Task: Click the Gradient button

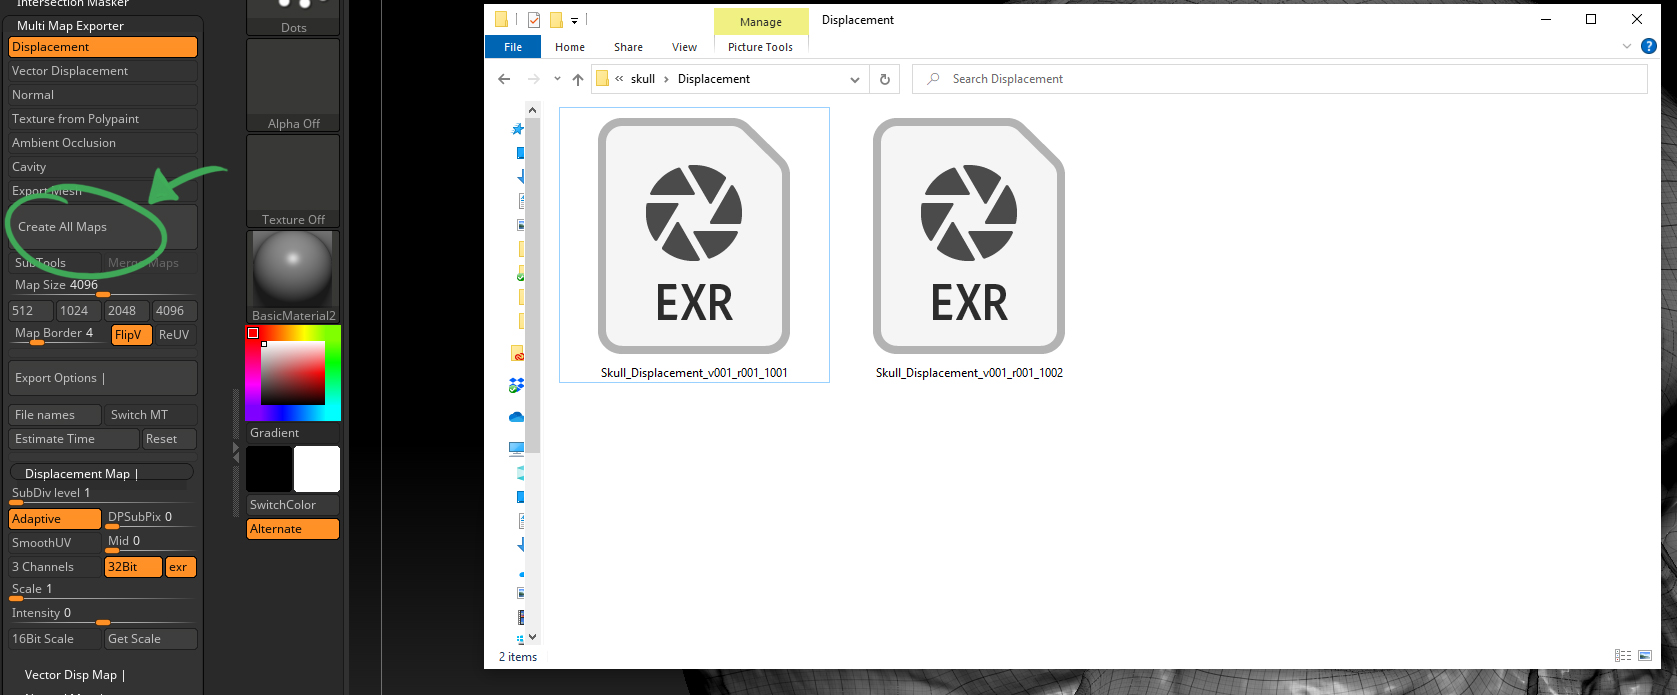Action: pyautogui.click(x=293, y=433)
